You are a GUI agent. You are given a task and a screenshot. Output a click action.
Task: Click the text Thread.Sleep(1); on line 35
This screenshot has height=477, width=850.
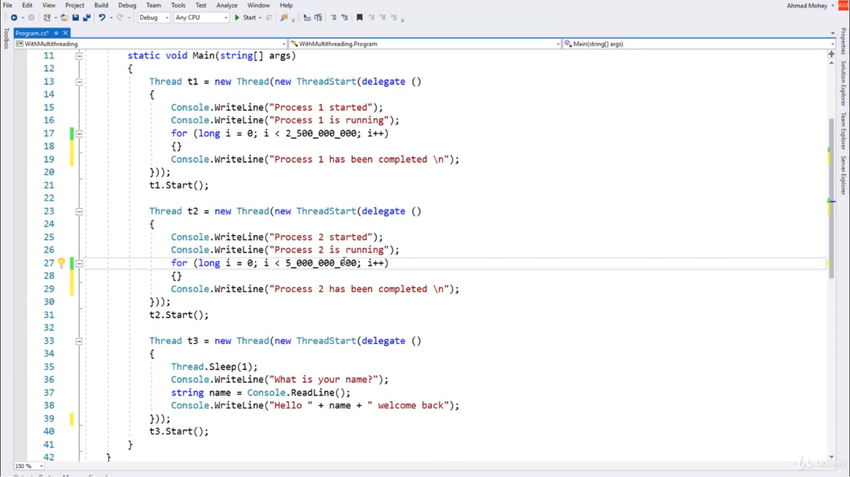click(x=214, y=367)
